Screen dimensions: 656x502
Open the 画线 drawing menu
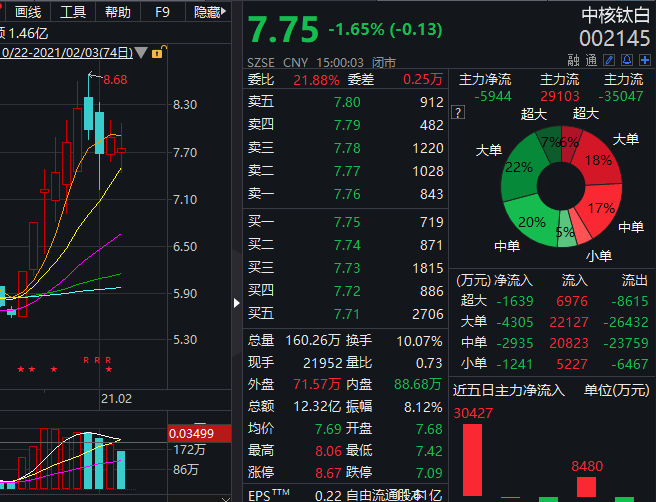click(28, 12)
